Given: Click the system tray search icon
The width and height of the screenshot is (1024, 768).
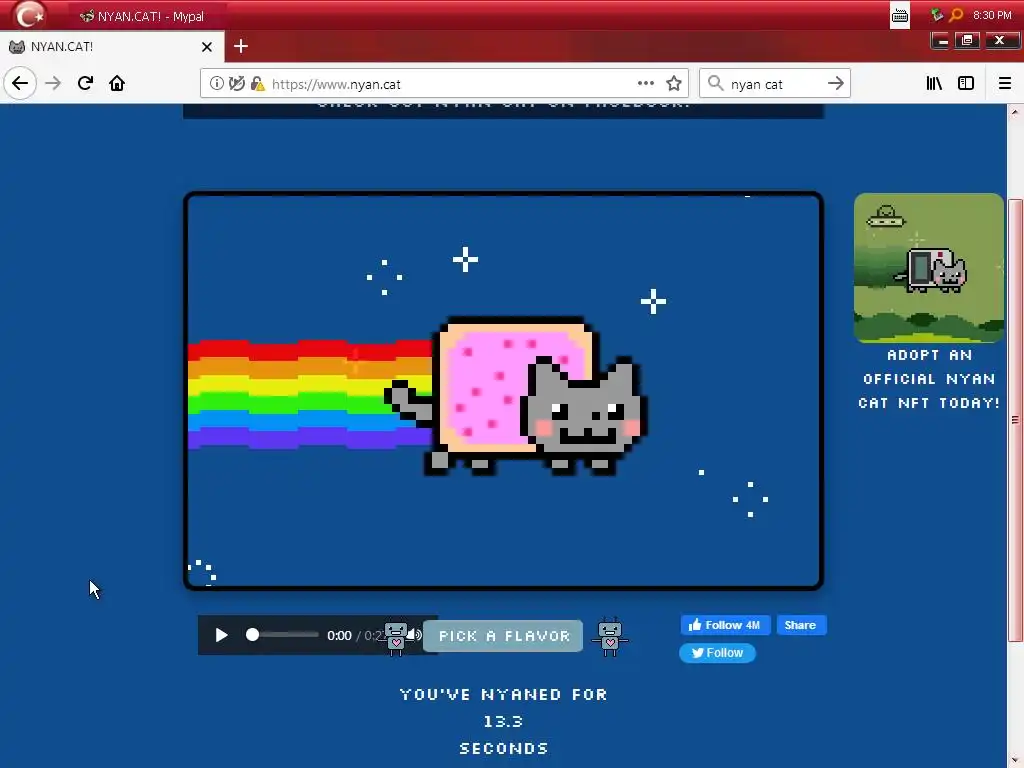Looking at the screenshot, I should point(956,14).
